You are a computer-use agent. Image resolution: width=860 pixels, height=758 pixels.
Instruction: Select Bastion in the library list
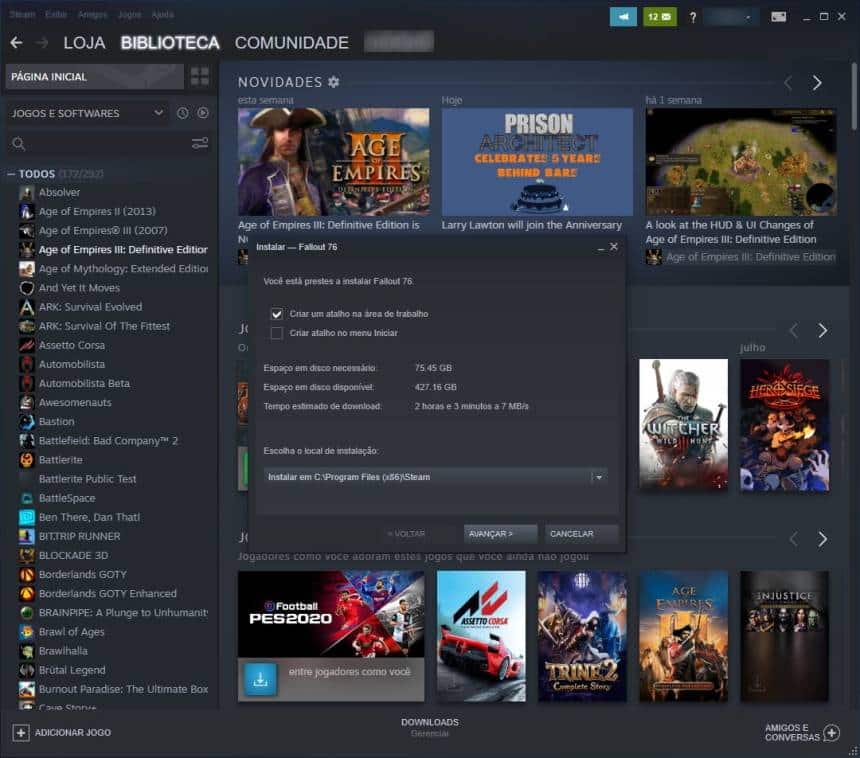tap(56, 422)
